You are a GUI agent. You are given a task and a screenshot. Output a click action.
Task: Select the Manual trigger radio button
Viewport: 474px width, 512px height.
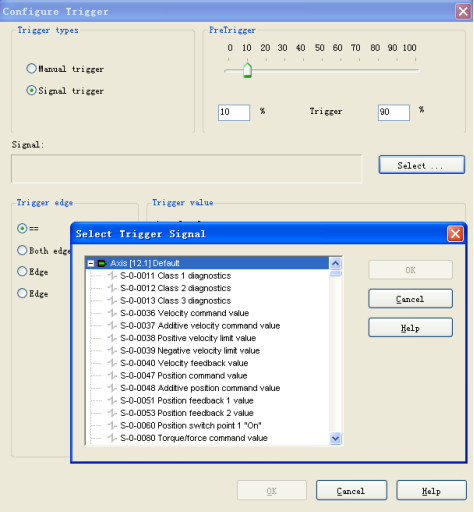tap(31, 69)
